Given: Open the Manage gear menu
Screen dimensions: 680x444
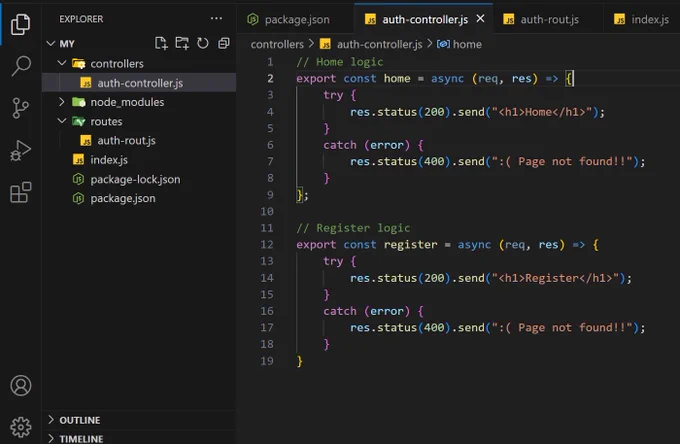Looking at the screenshot, I should pyautogui.click(x=21, y=428).
